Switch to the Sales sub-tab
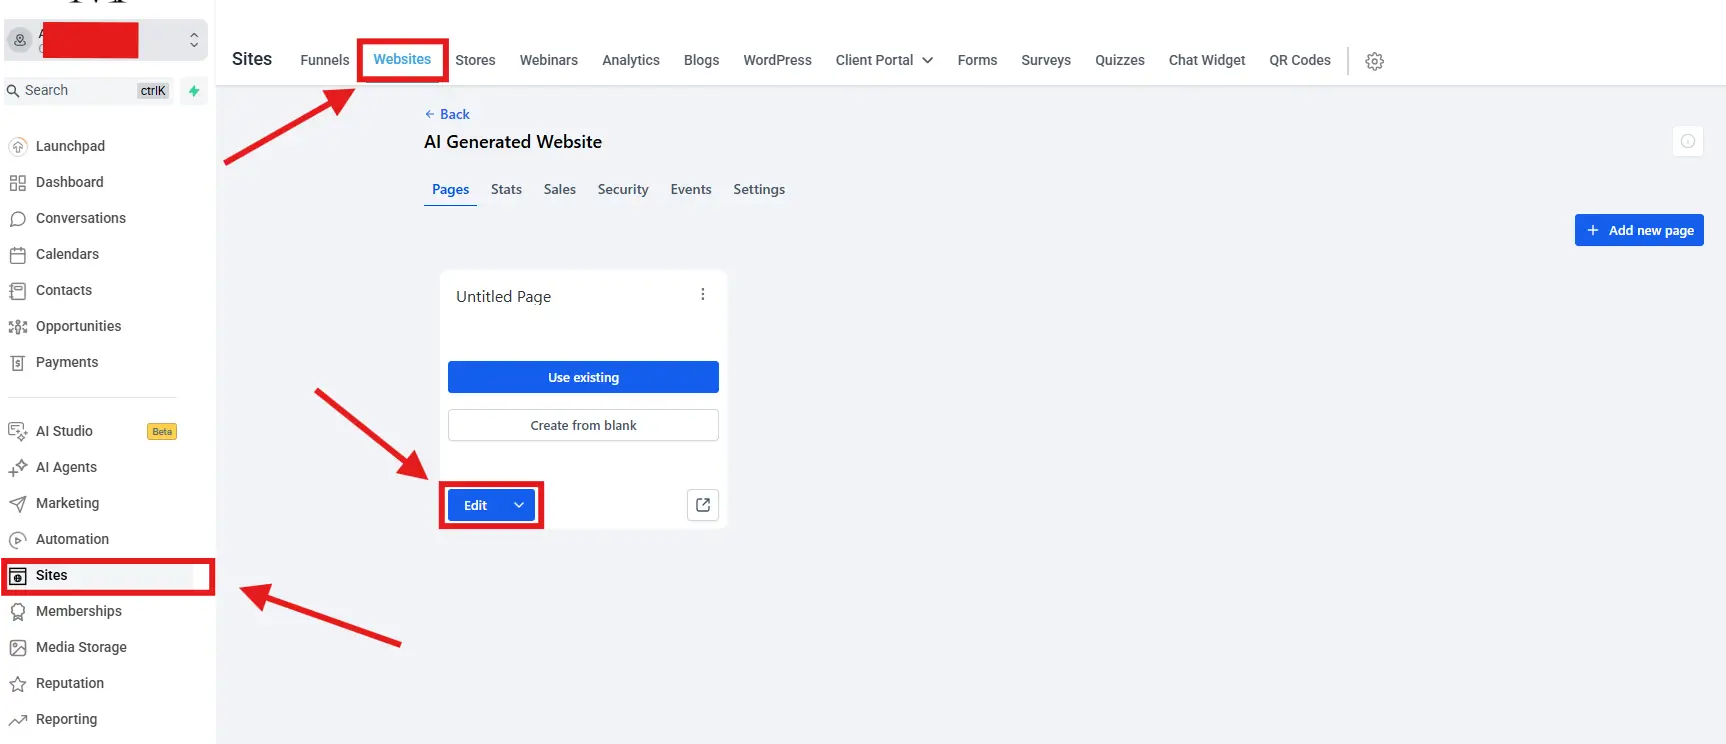 (x=560, y=189)
